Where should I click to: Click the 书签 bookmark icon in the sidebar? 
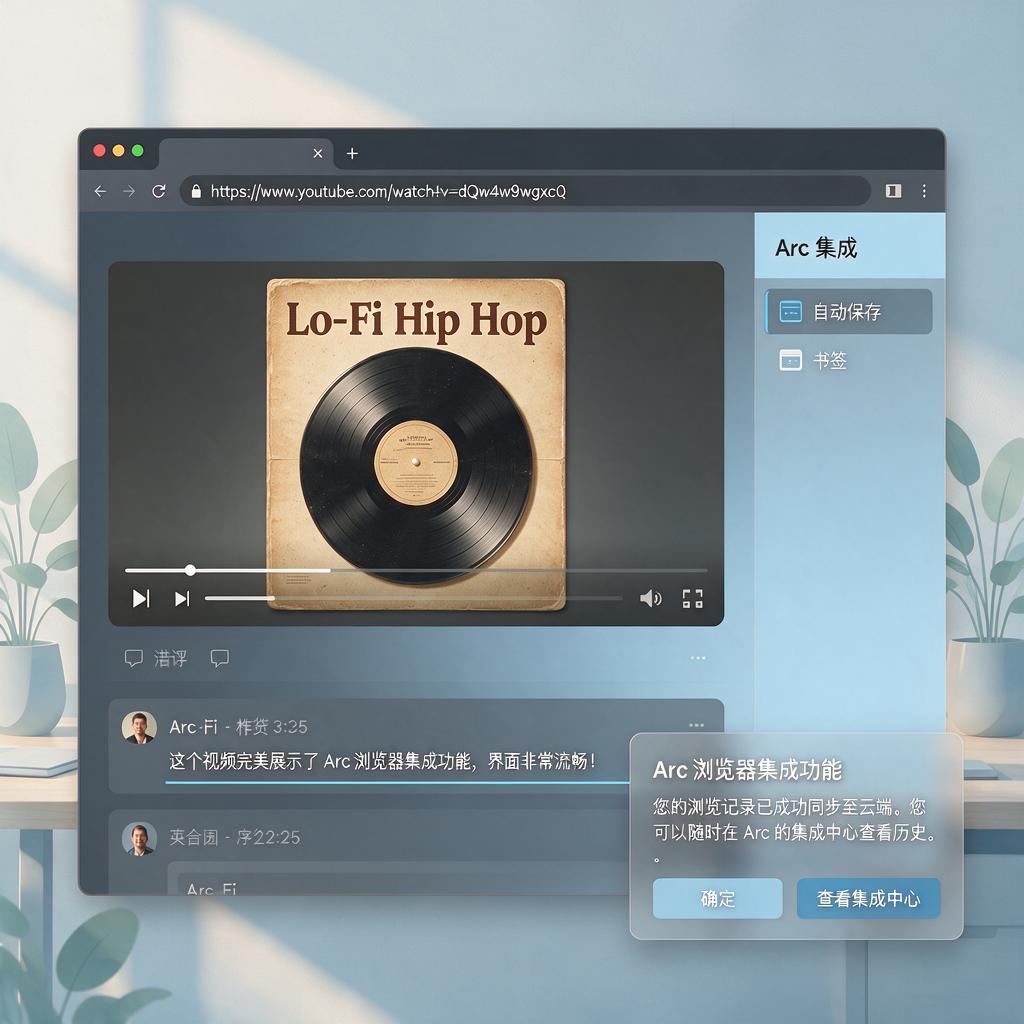(791, 360)
